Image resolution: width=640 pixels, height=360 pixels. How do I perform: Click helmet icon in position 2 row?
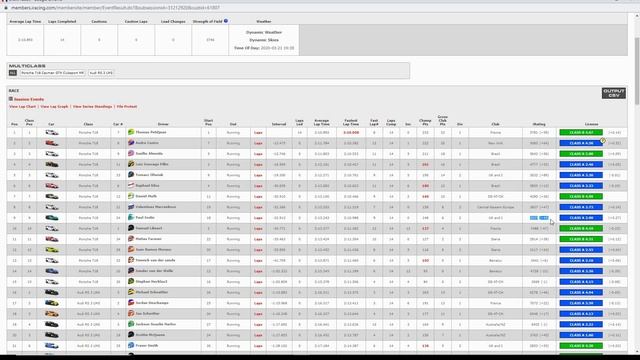(x=131, y=143)
